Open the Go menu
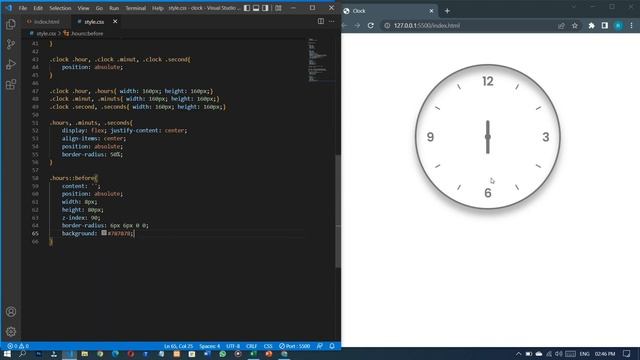 click(x=99, y=8)
